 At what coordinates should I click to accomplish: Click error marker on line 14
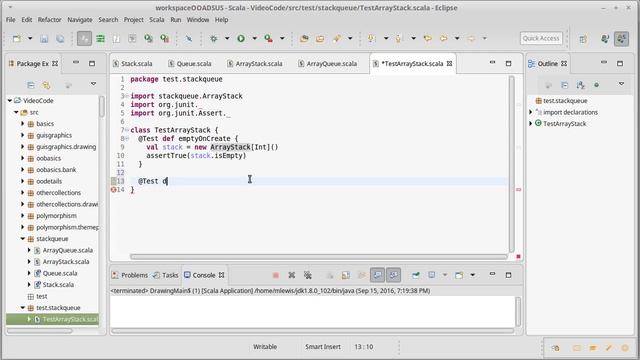pyautogui.click(x=113, y=189)
